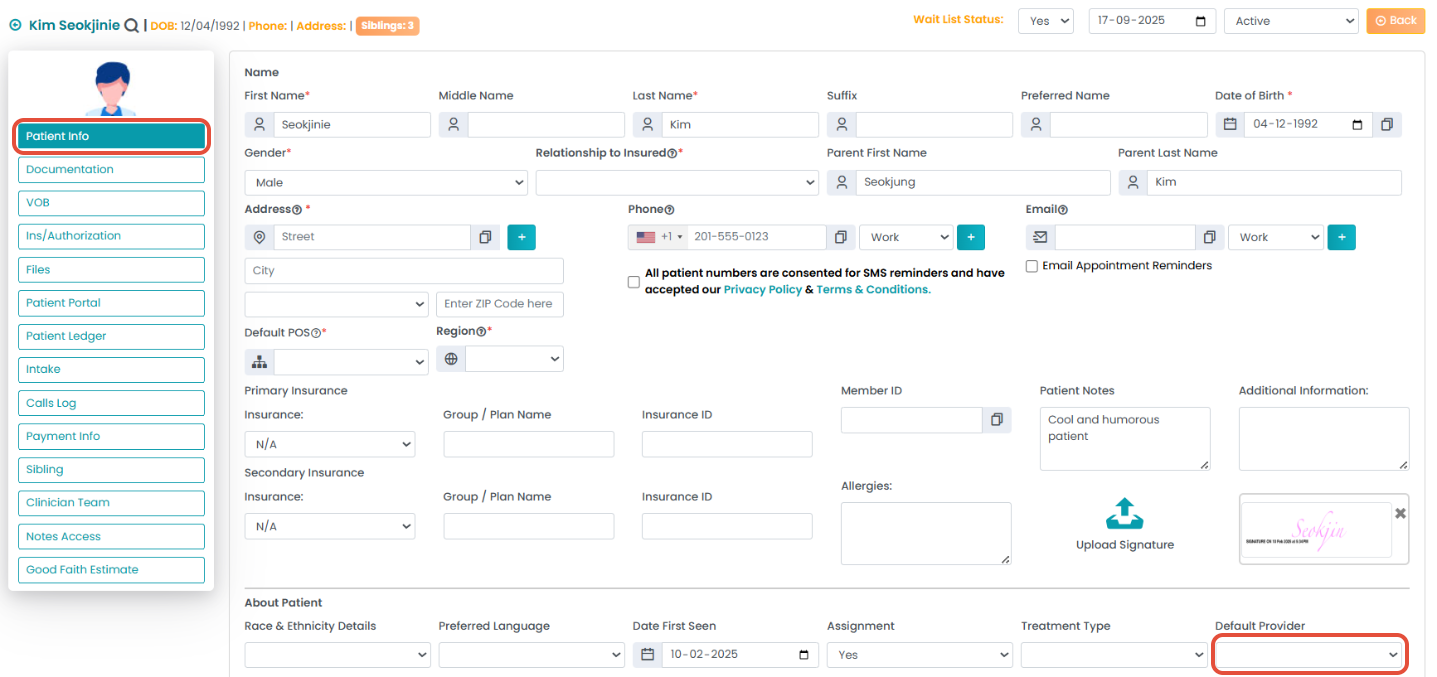The height and width of the screenshot is (677, 1437).
Task: Click the Upload Signature icon
Action: tap(1124, 514)
